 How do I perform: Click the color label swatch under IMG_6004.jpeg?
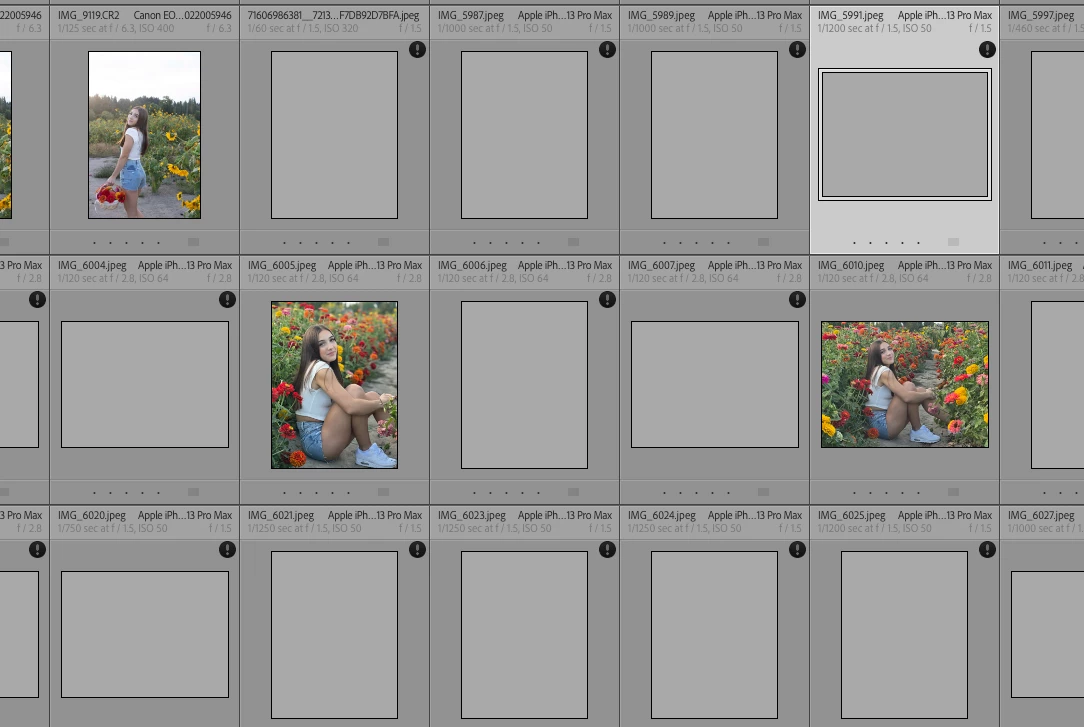[x=194, y=492]
